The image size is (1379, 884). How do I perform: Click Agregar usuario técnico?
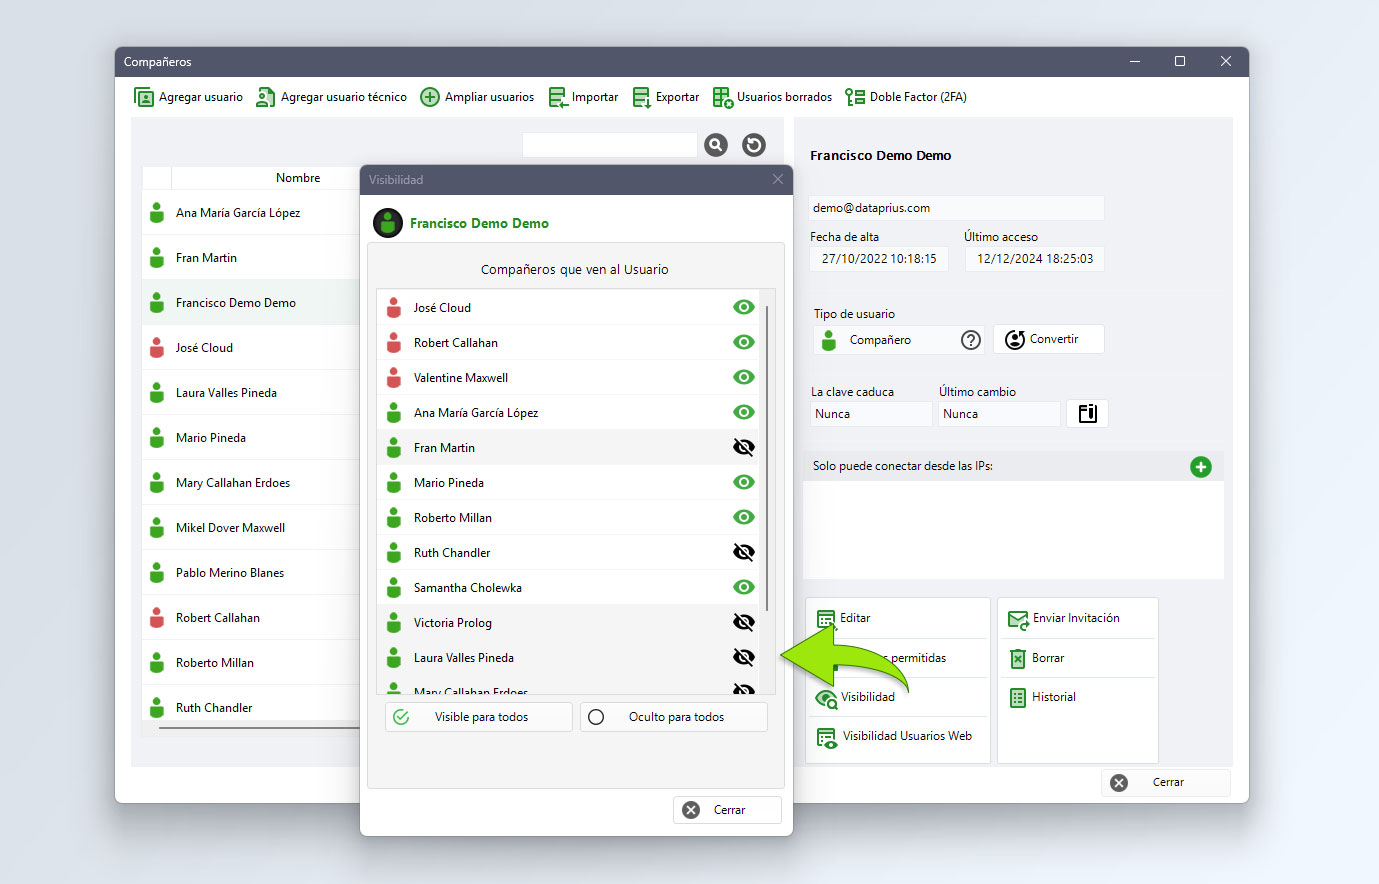pyautogui.click(x=332, y=97)
